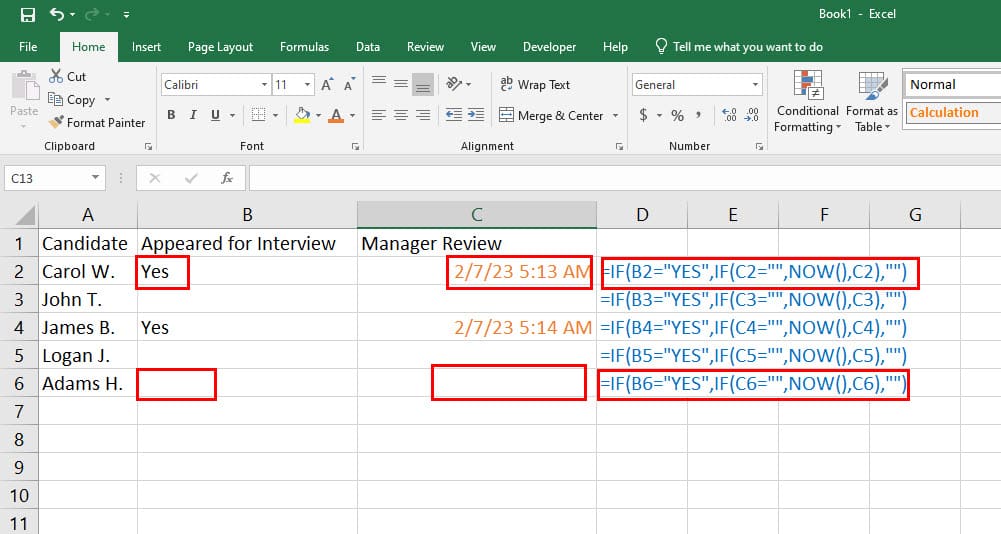Click the Orientation text angle icon
Screen dimensions: 1001x534
[x=455, y=84]
